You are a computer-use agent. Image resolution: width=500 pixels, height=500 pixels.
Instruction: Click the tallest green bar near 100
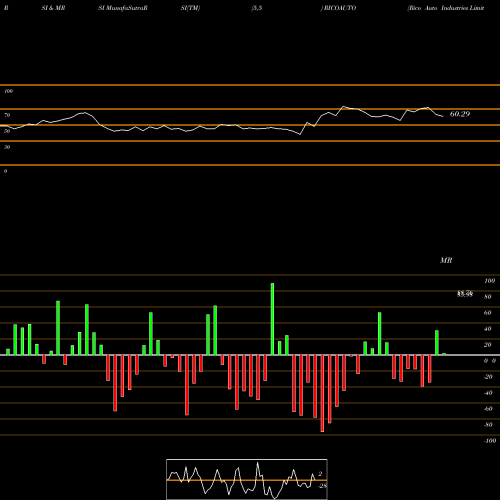[x=272, y=319]
